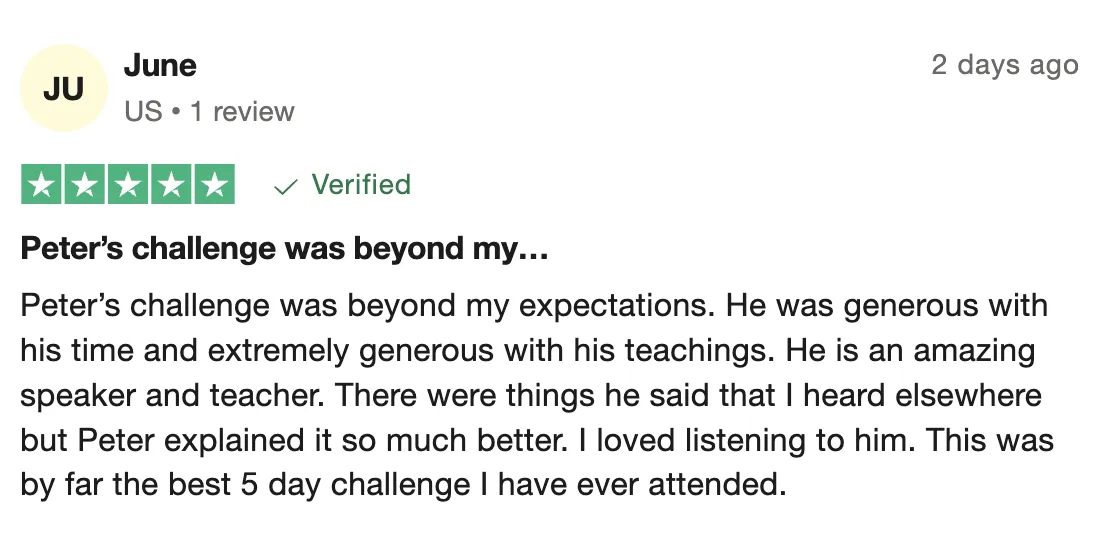Click the green Verified label text
The height and width of the screenshot is (536, 1118).
(361, 185)
